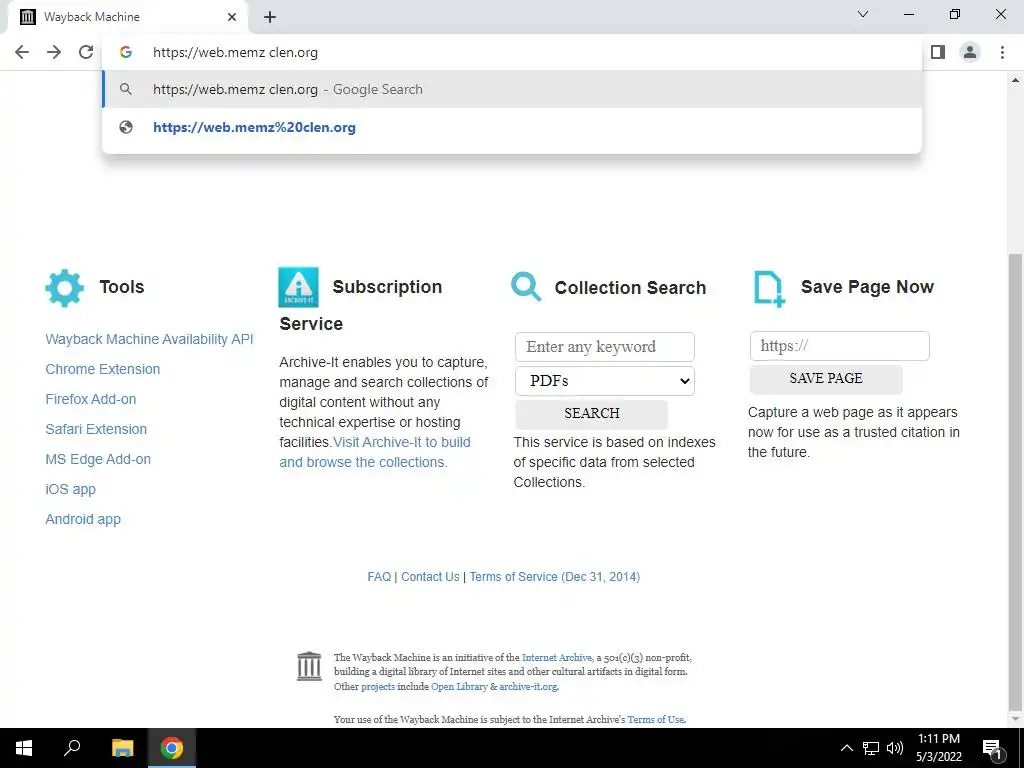Open the Android app link
The image size is (1024, 768).
click(x=83, y=519)
